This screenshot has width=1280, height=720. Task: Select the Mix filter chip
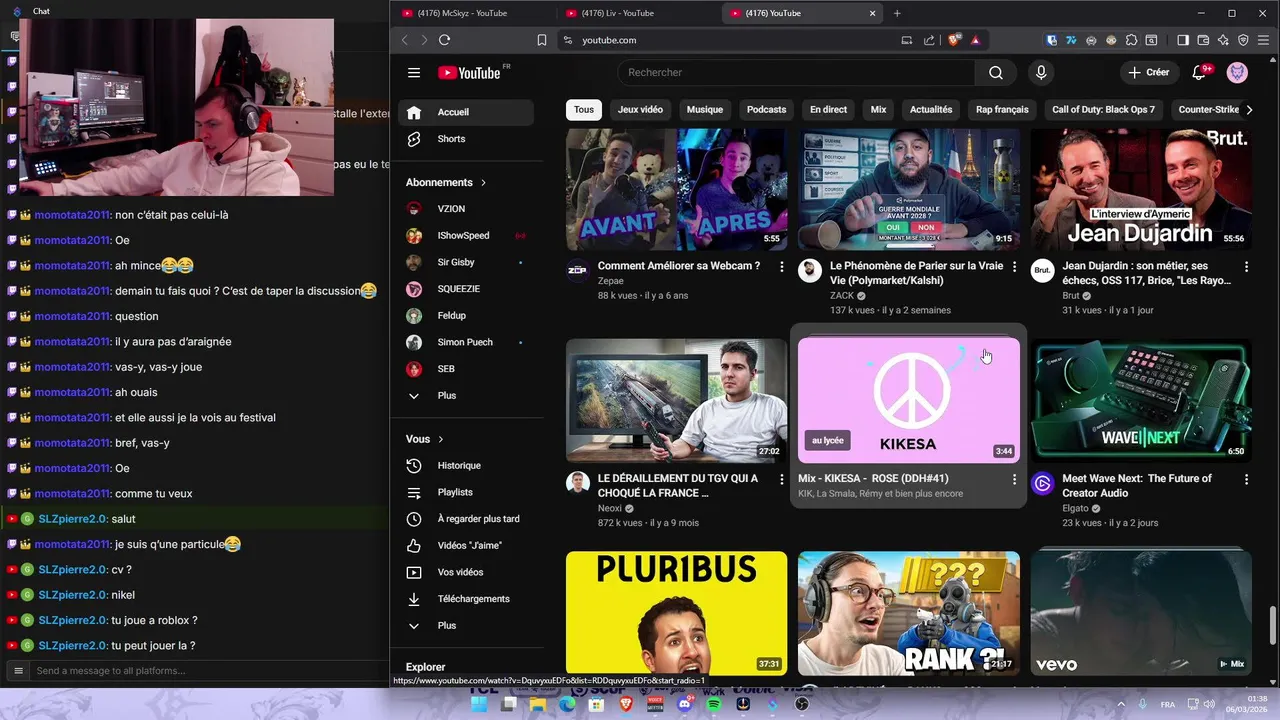(x=878, y=110)
